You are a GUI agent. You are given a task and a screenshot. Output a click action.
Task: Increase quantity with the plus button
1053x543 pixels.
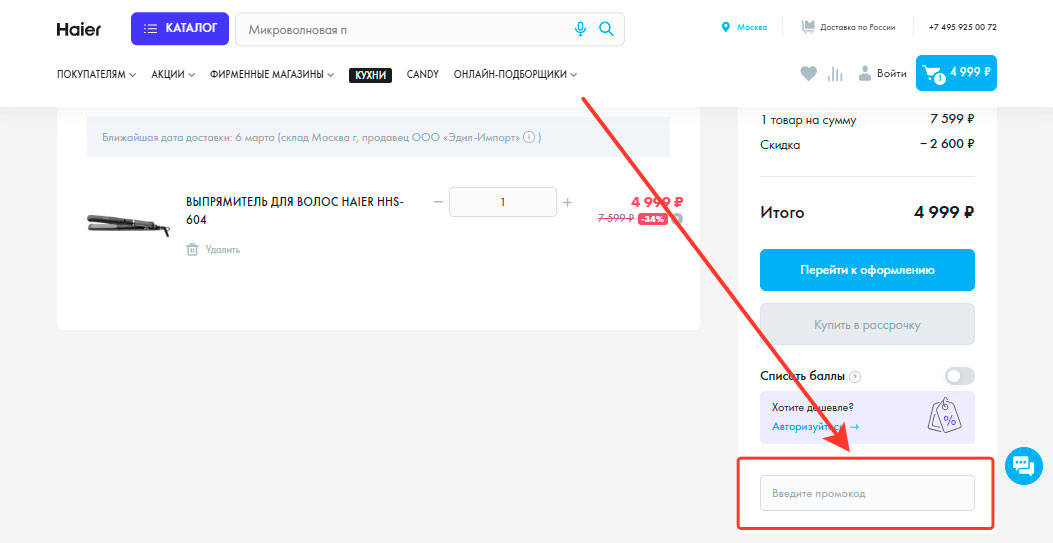click(x=568, y=202)
